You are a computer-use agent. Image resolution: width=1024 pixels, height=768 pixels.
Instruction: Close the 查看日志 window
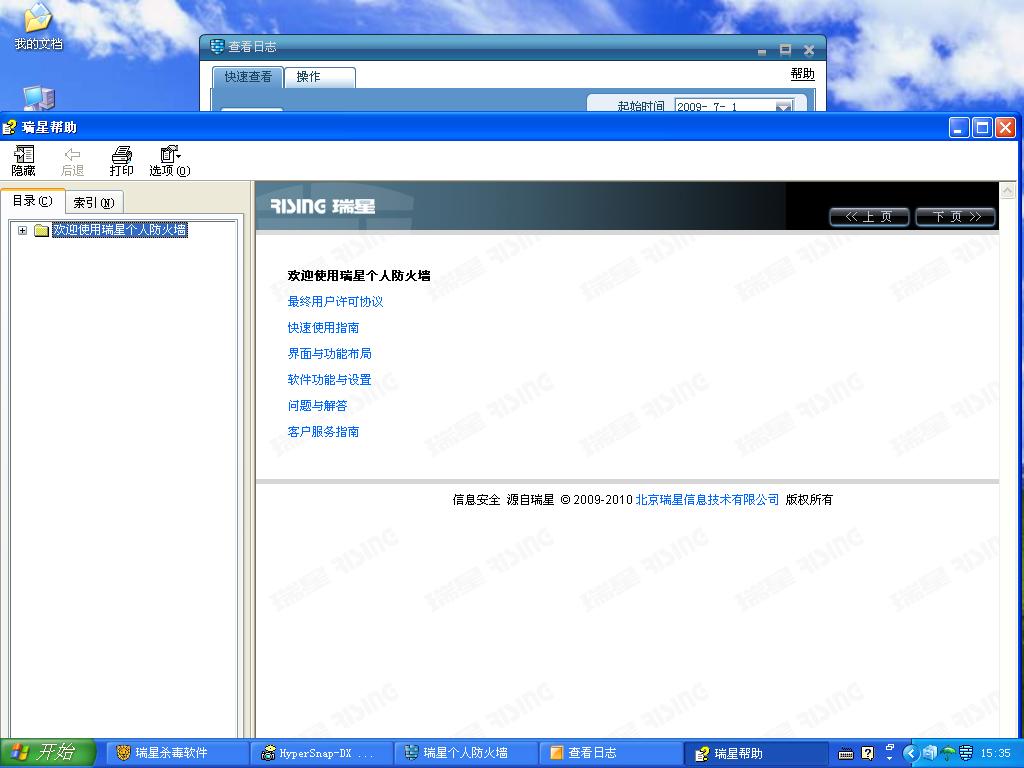[x=808, y=50]
